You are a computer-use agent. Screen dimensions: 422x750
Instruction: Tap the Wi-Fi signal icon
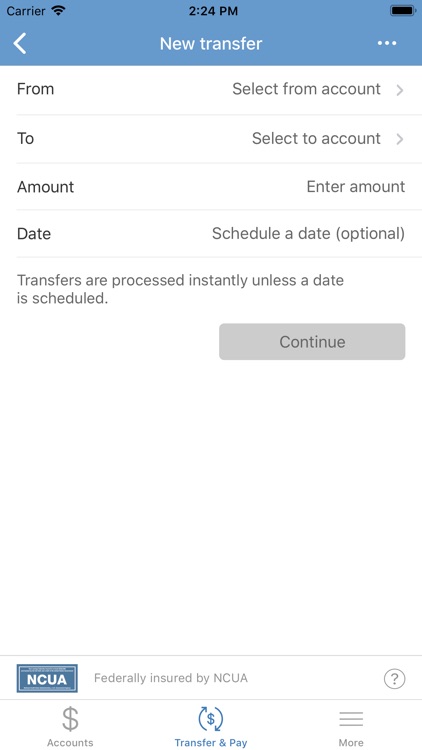click(x=58, y=11)
